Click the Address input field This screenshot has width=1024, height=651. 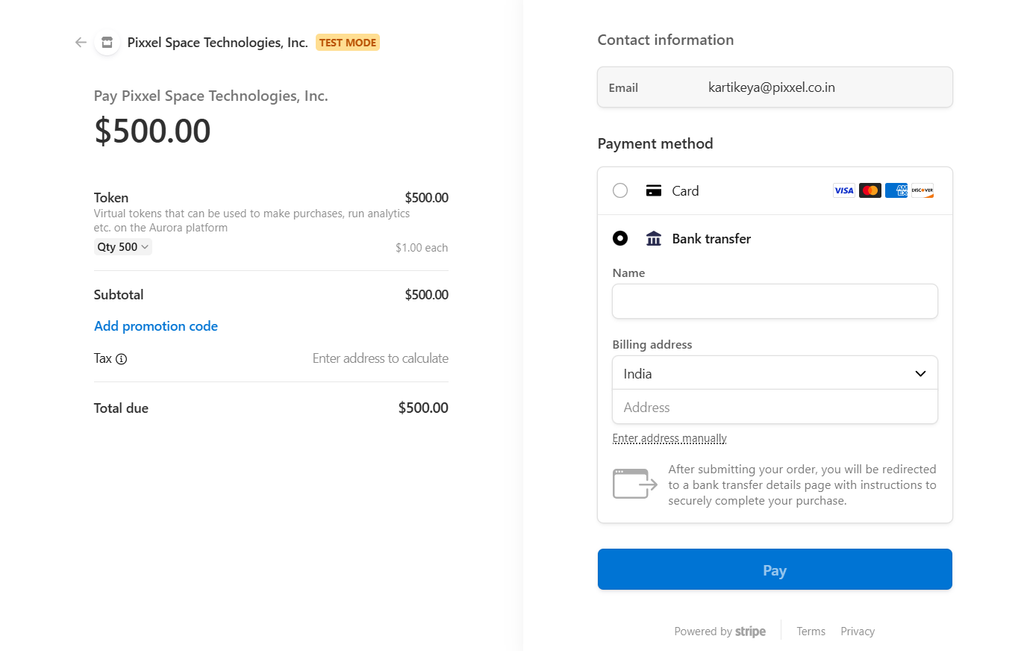775,407
